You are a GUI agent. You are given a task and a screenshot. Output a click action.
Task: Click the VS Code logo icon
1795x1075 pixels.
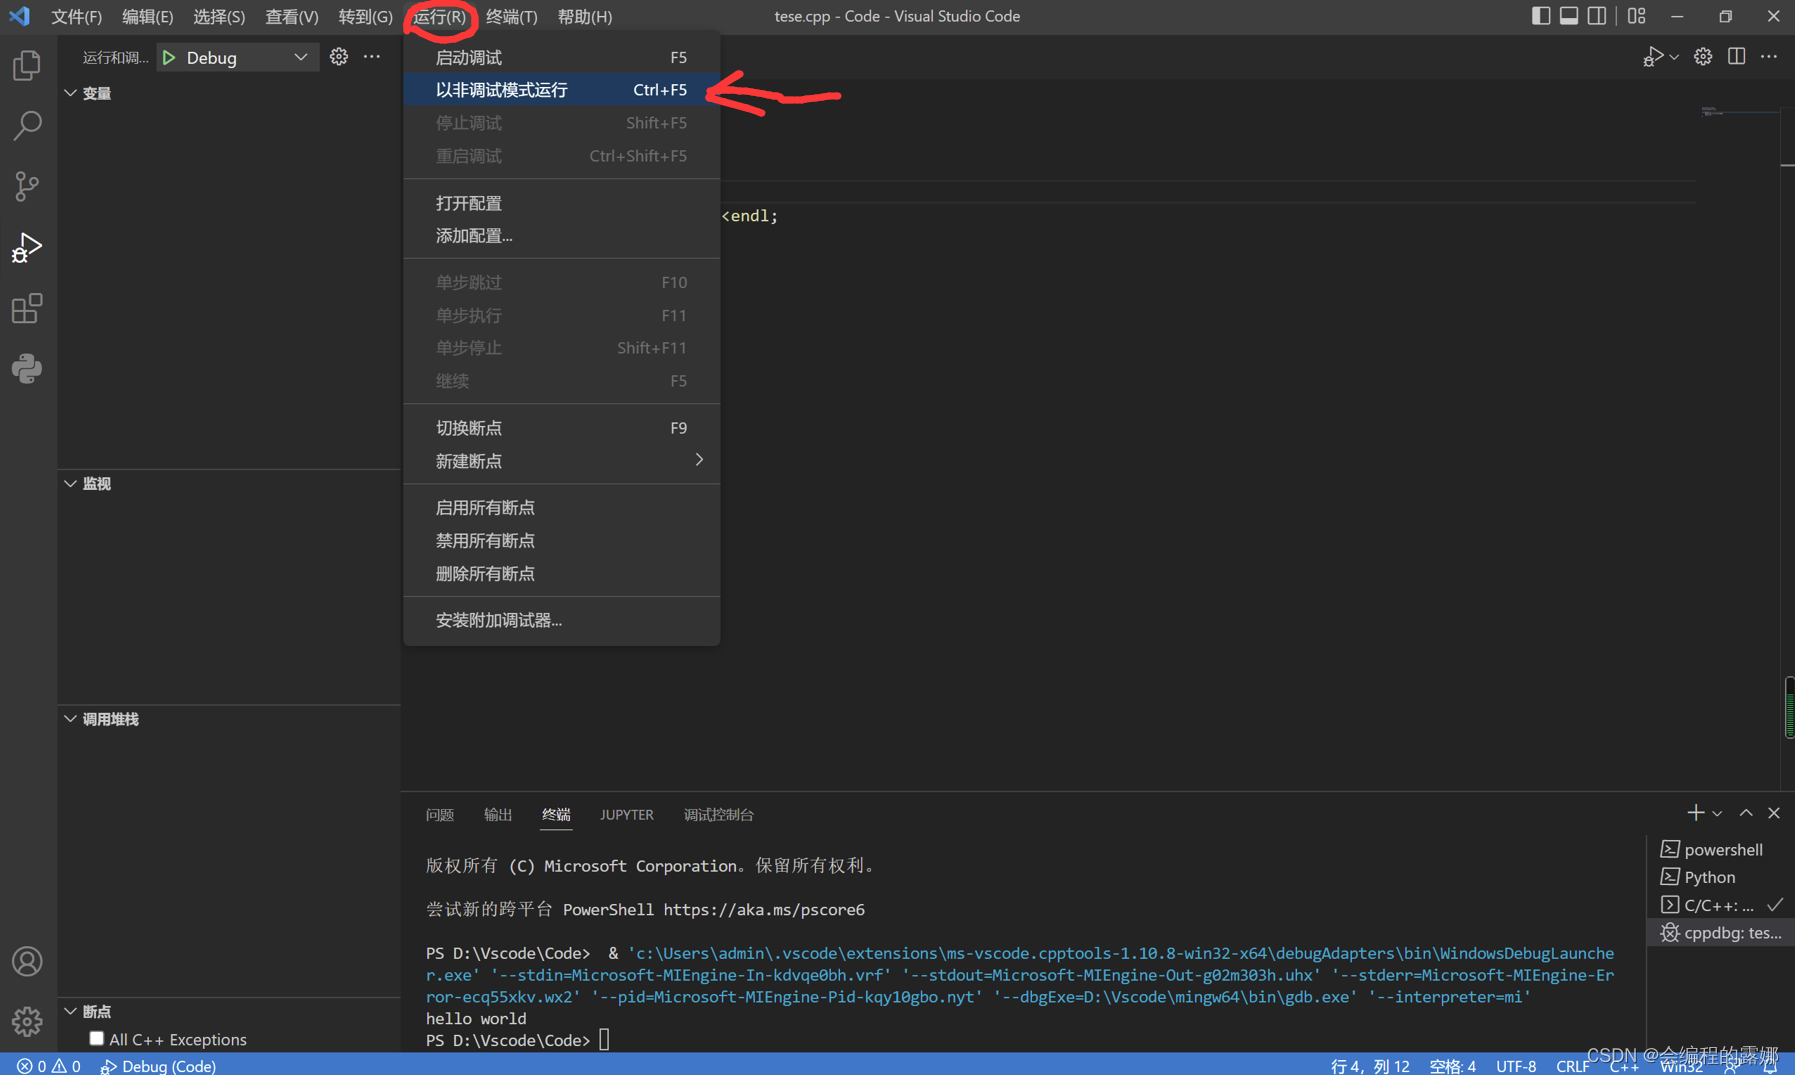(20, 16)
